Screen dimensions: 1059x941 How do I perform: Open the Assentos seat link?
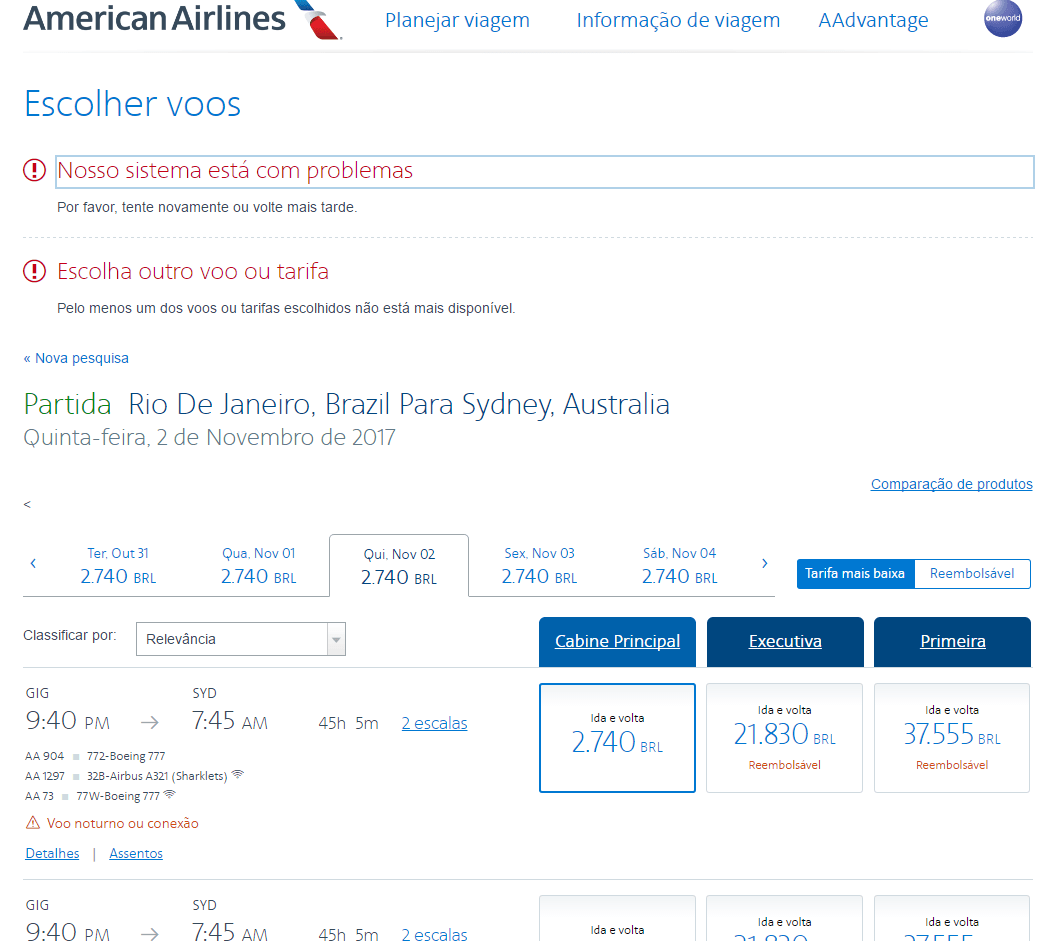point(136,853)
